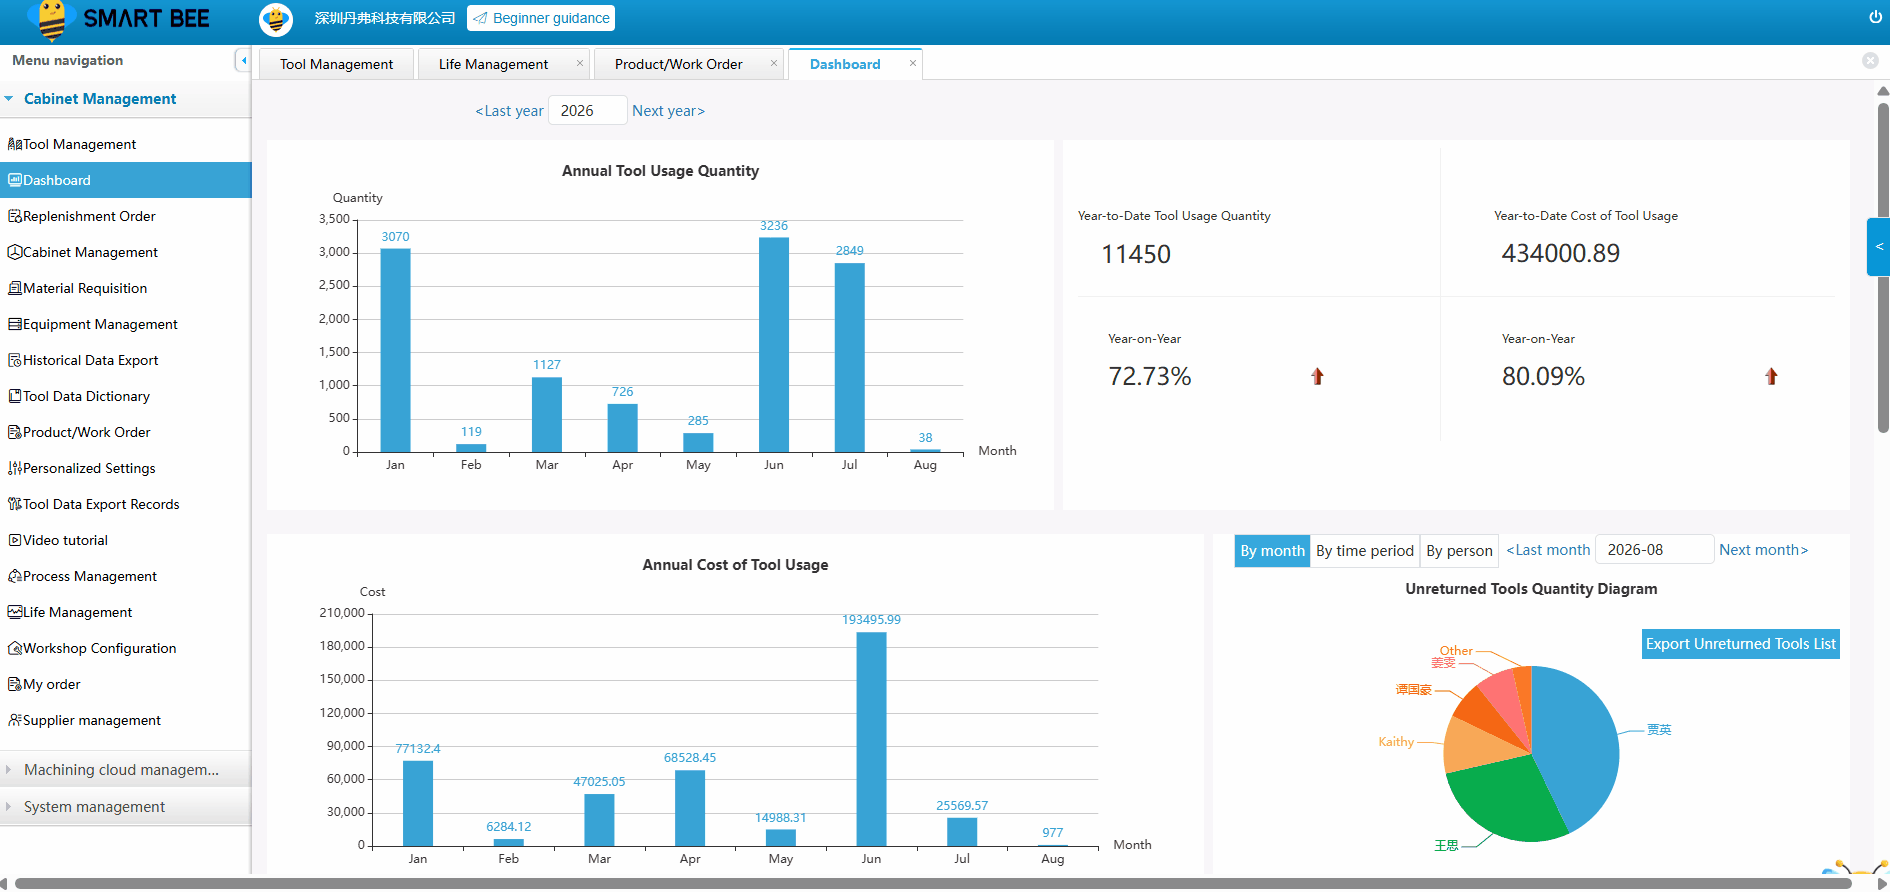This screenshot has height=892, width=1890.
Task: Open the right-side blue slide-out panel
Action: click(x=1878, y=246)
